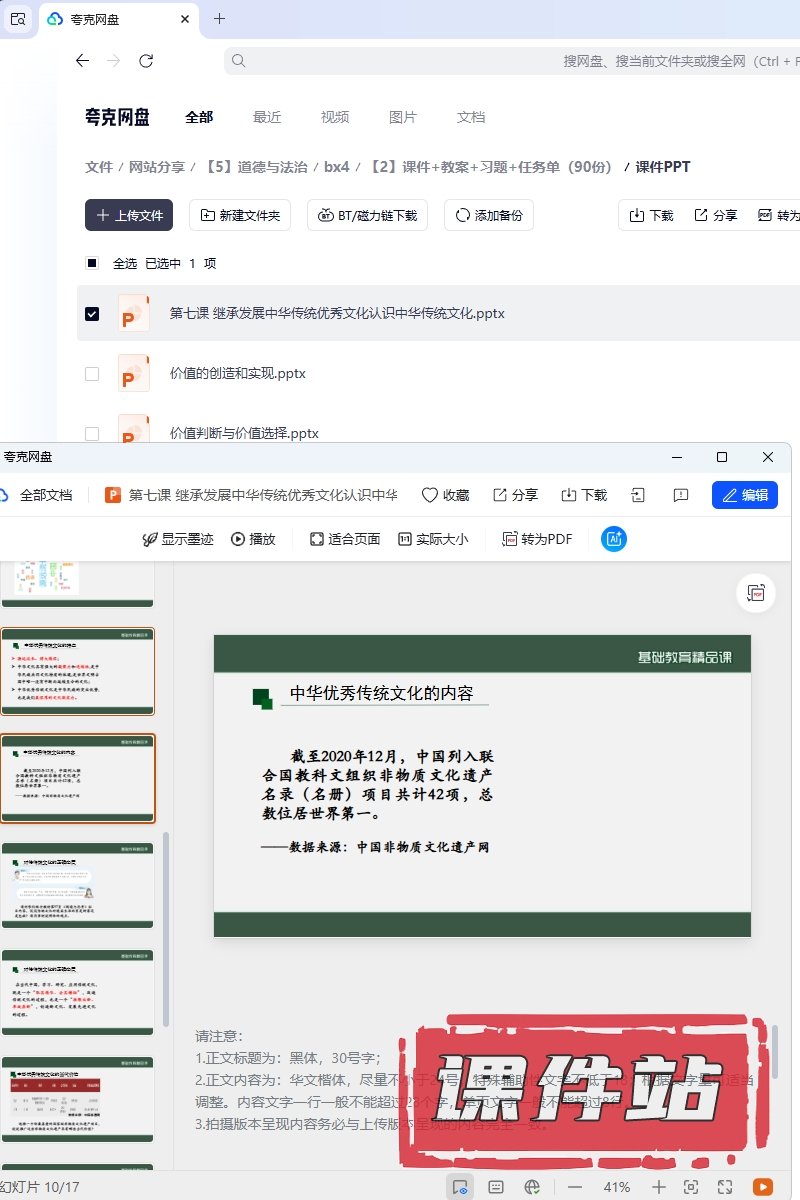This screenshot has height=1200, width=800.
Task: Start slideshow with orange play icon
Action: tap(763, 1187)
